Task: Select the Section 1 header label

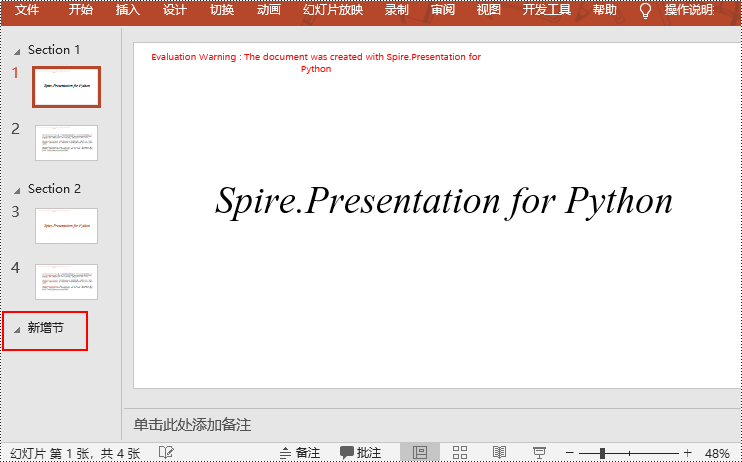Action: pyautogui.click(x=54, y=50)
